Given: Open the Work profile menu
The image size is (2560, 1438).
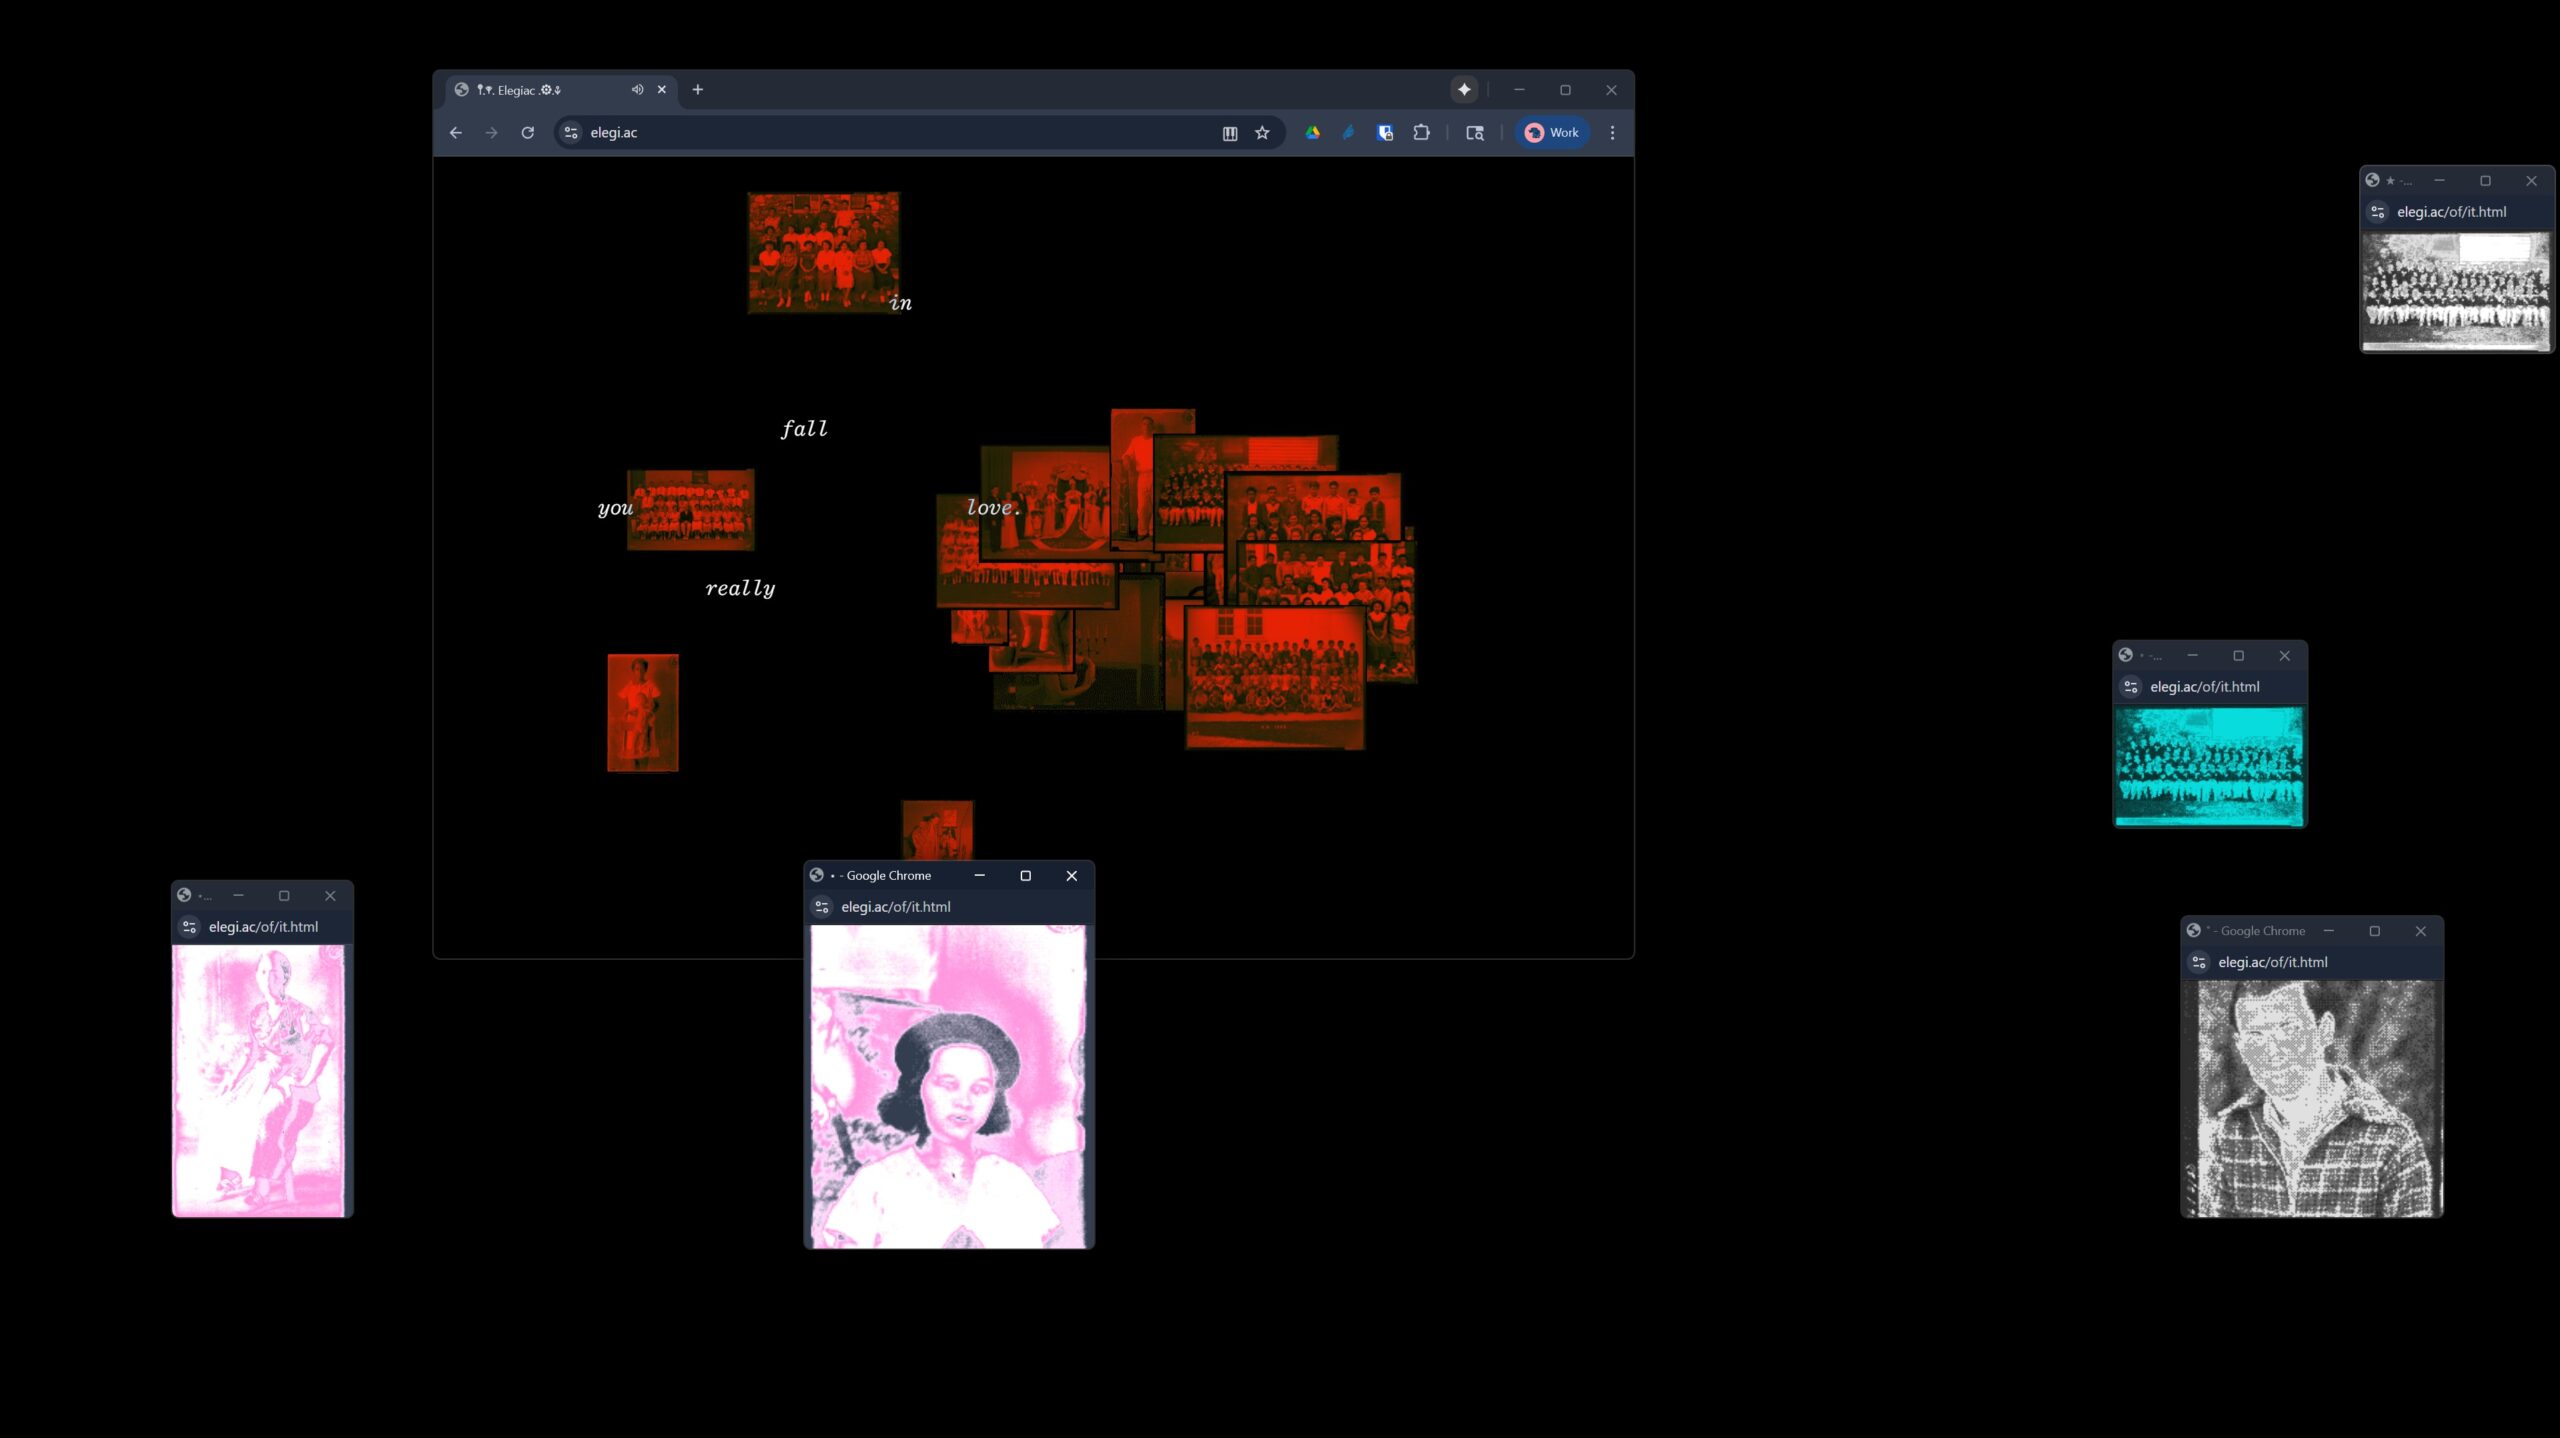Looking at the screenshot, I should (x=1552, y=132).
